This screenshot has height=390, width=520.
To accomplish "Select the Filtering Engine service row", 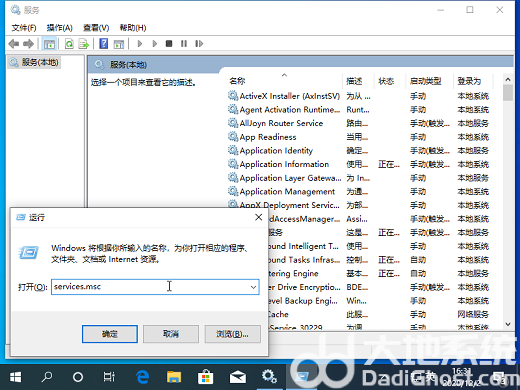I will tap(380, 274).
